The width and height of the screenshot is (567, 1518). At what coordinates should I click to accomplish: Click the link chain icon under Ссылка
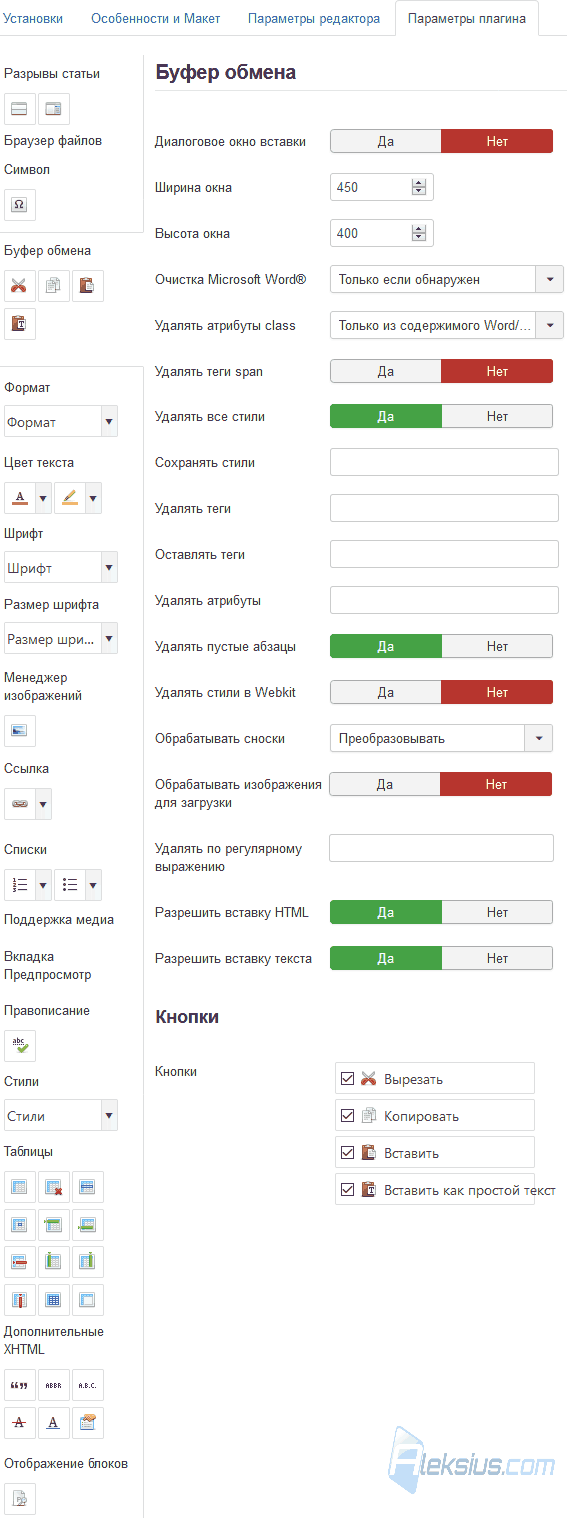click(x=19, y=804)
